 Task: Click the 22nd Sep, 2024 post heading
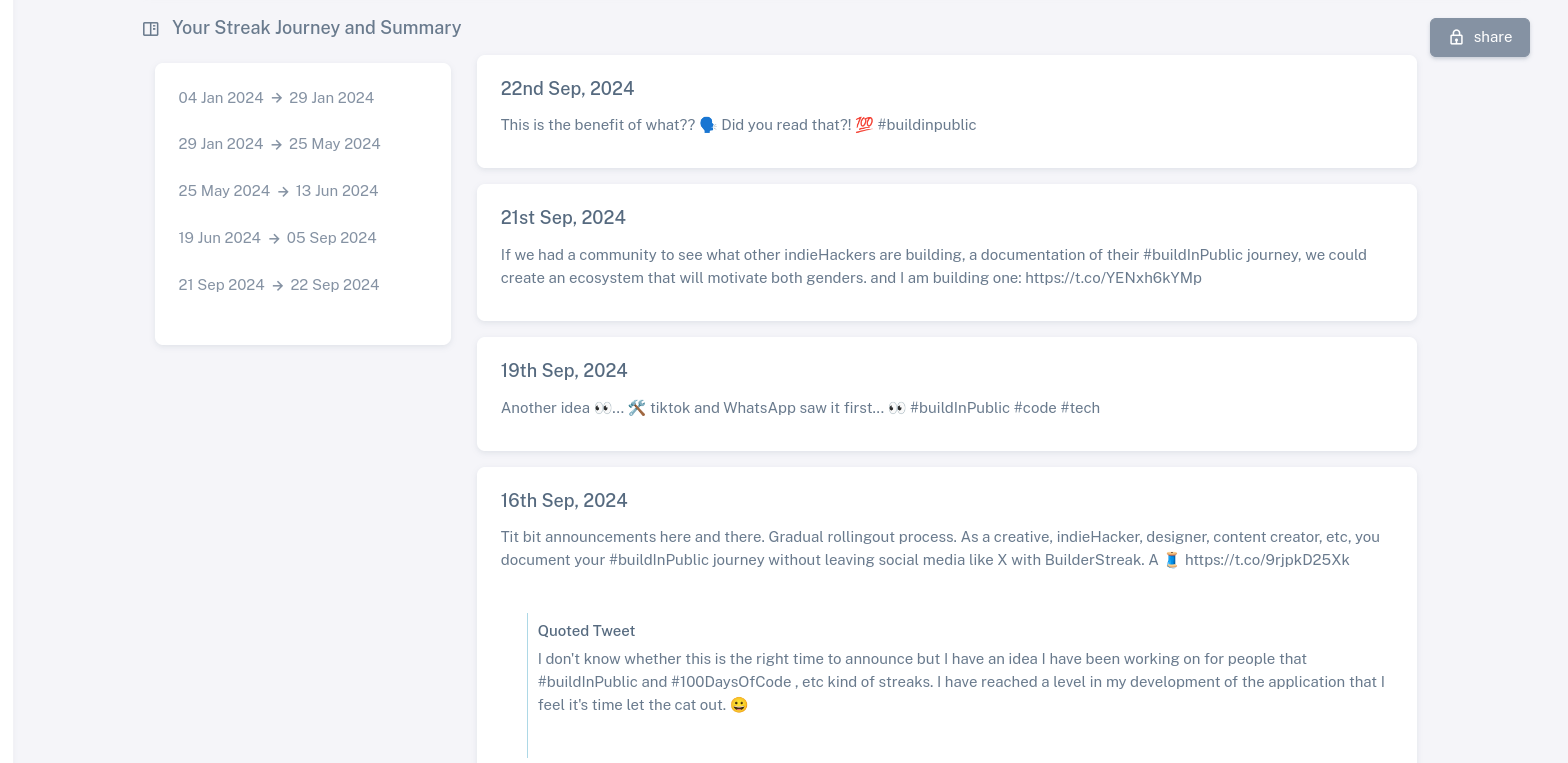(567, 89)
